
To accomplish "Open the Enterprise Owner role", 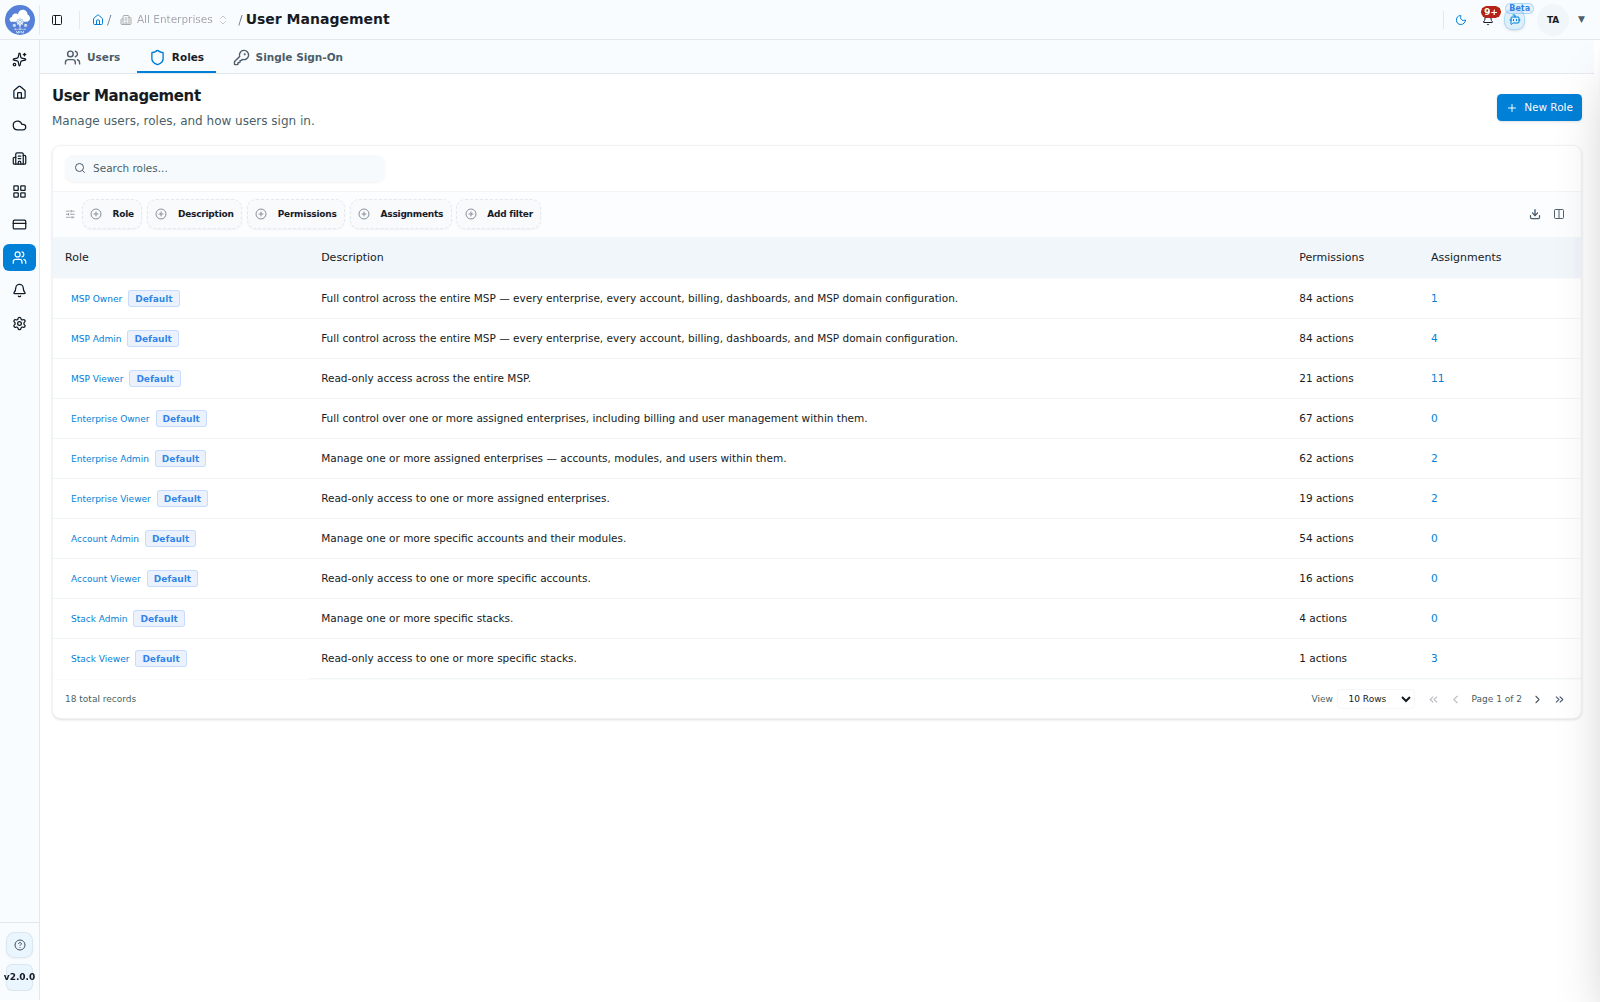I will [x=110, y=419].
